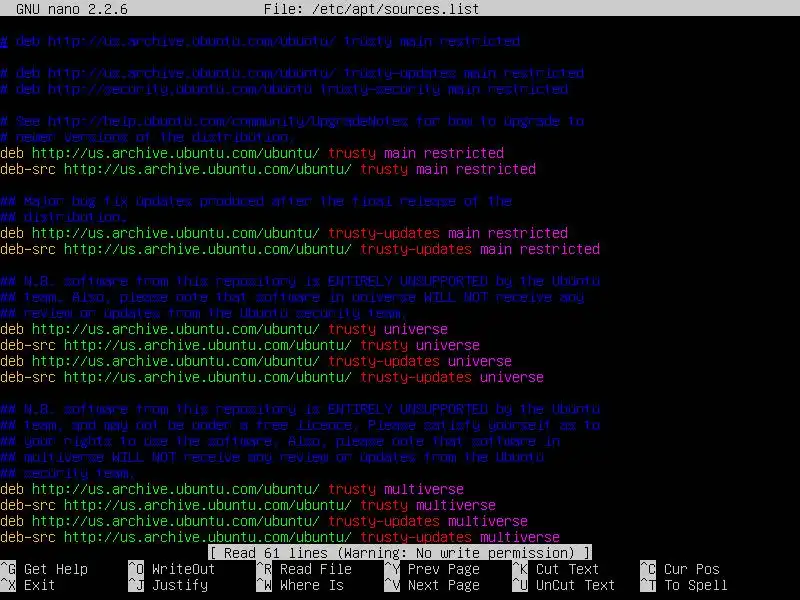Click the 'multiverse WILL NOT receive any review' comment
800x600 pixels.
[x=272, y=457]
